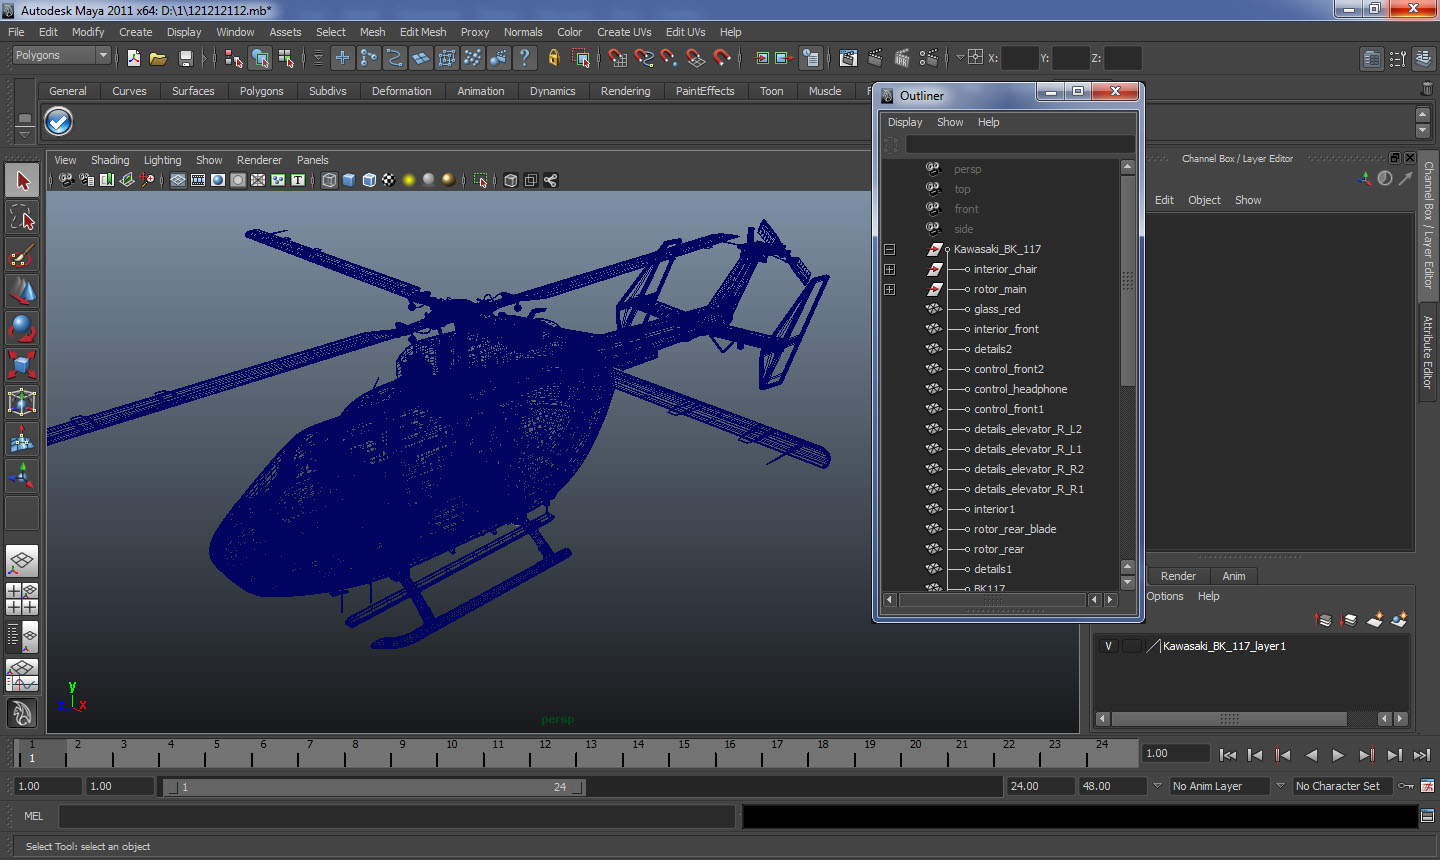Image resolution: width=1440 pixels, height=860 pixels.
Task: Choose the Rotate tool in toolbox
Action: 22,328
